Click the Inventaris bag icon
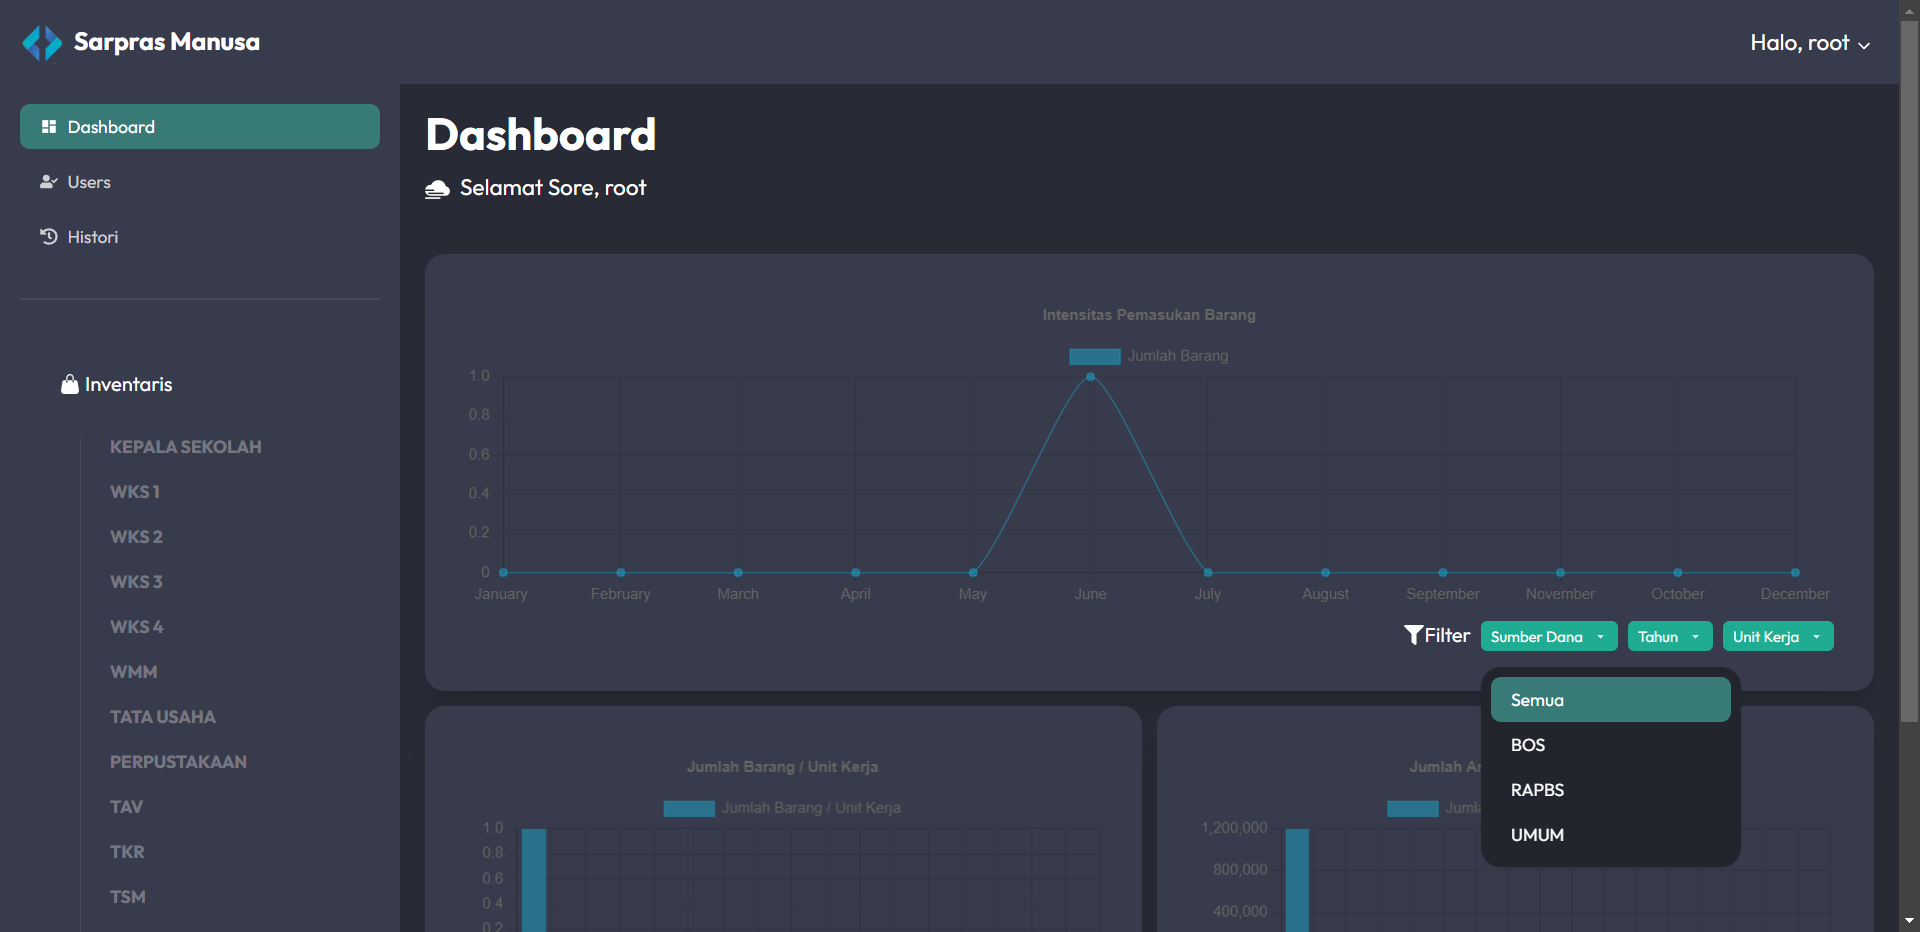This screenshot has height=932, width=1920. coord(70,384)
